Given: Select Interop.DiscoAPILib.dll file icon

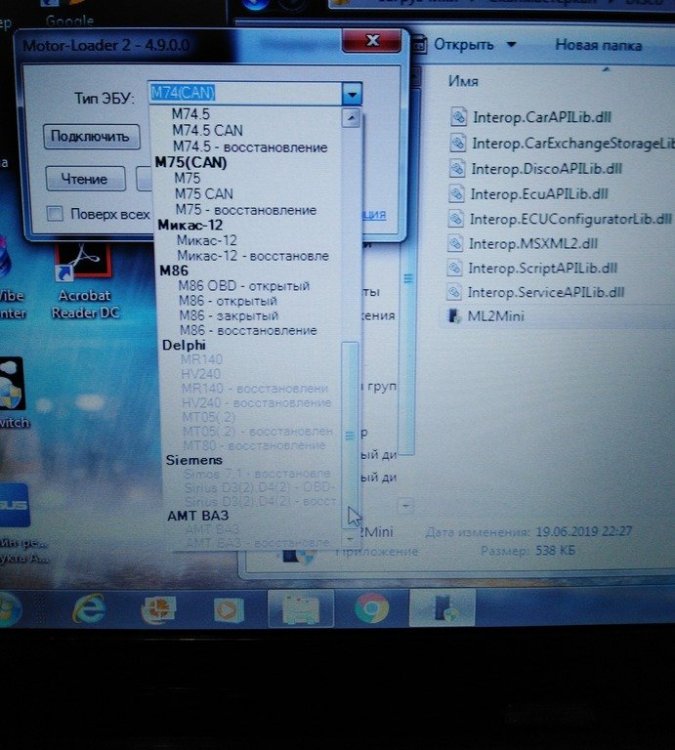Looking at the screenshot, I should pyautogui.click(x=457, y=168).
